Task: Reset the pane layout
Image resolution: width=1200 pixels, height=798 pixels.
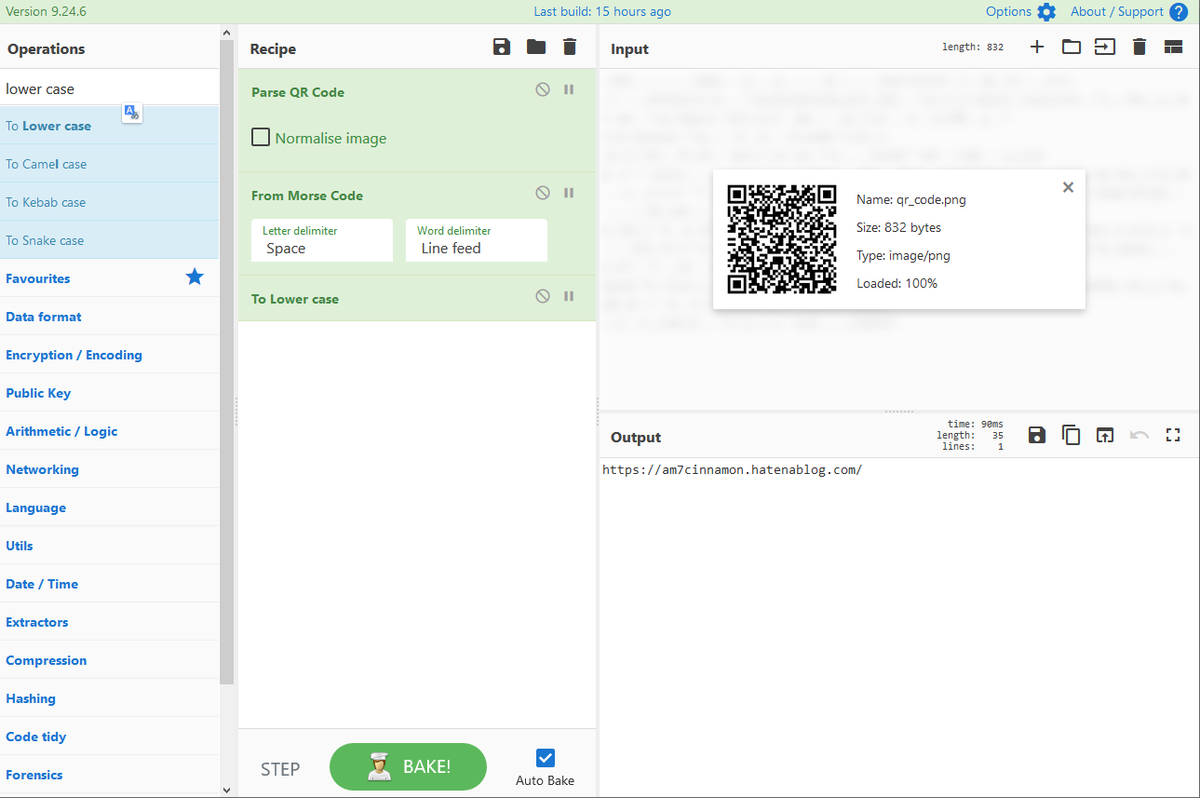Action: [x=1173, y=47]
